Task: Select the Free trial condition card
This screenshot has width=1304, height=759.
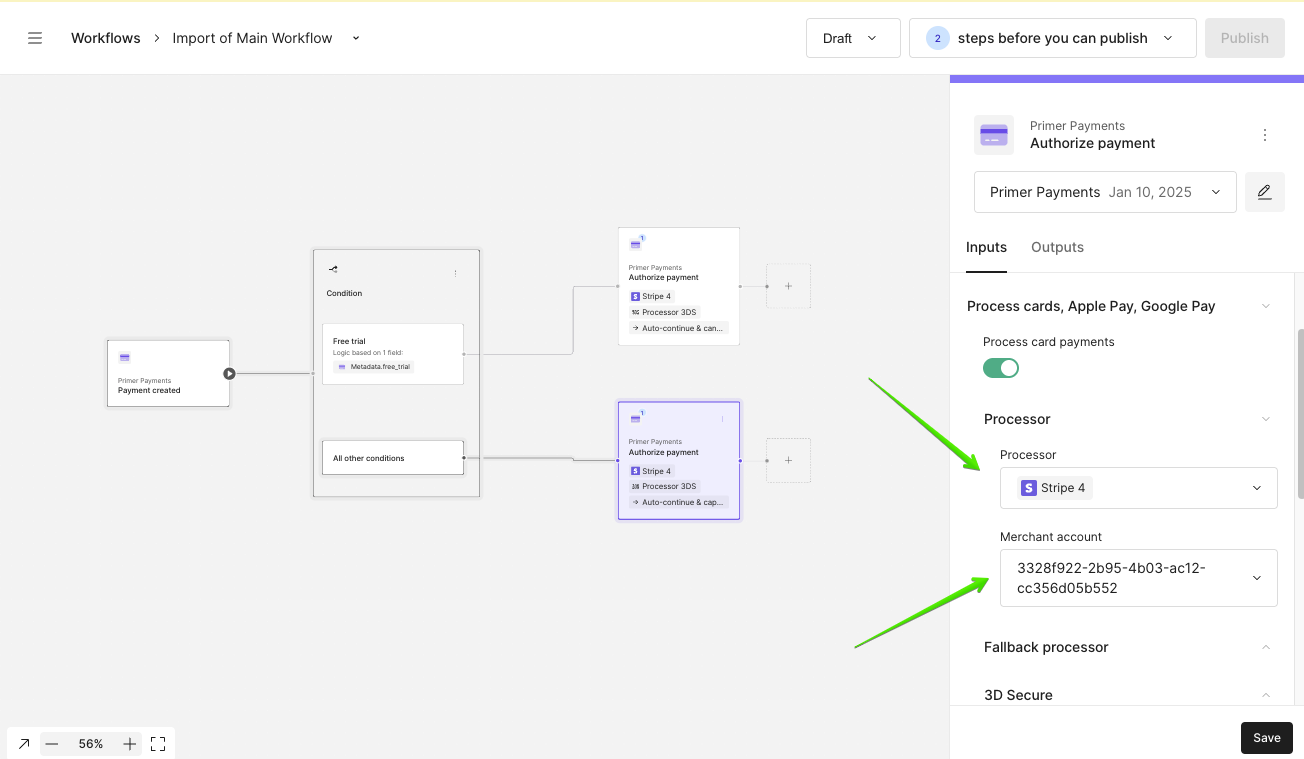Action: [x=393, y=354]
